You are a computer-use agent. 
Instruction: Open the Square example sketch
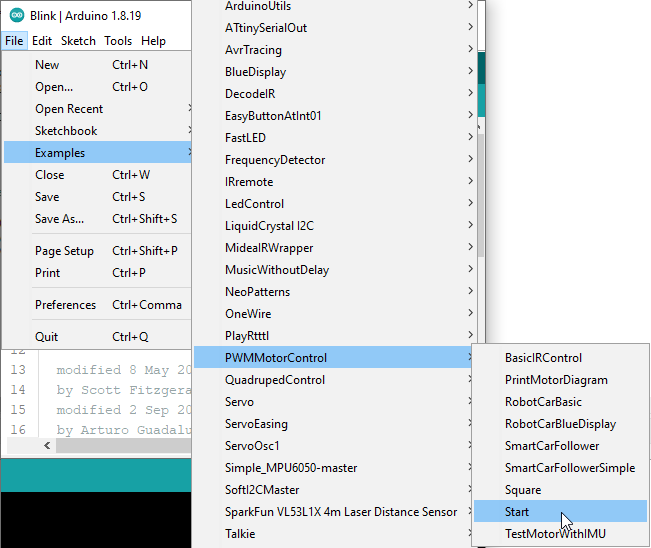560,490
